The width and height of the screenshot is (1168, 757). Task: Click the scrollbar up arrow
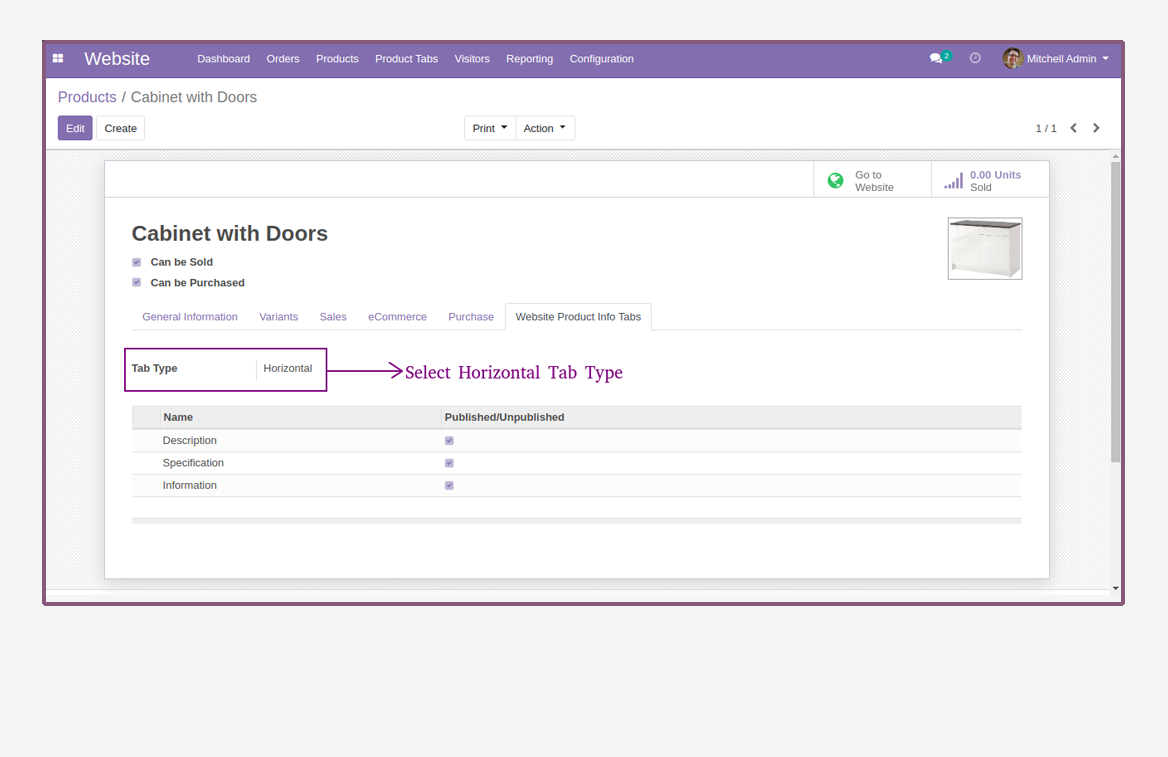(1115, 156)
